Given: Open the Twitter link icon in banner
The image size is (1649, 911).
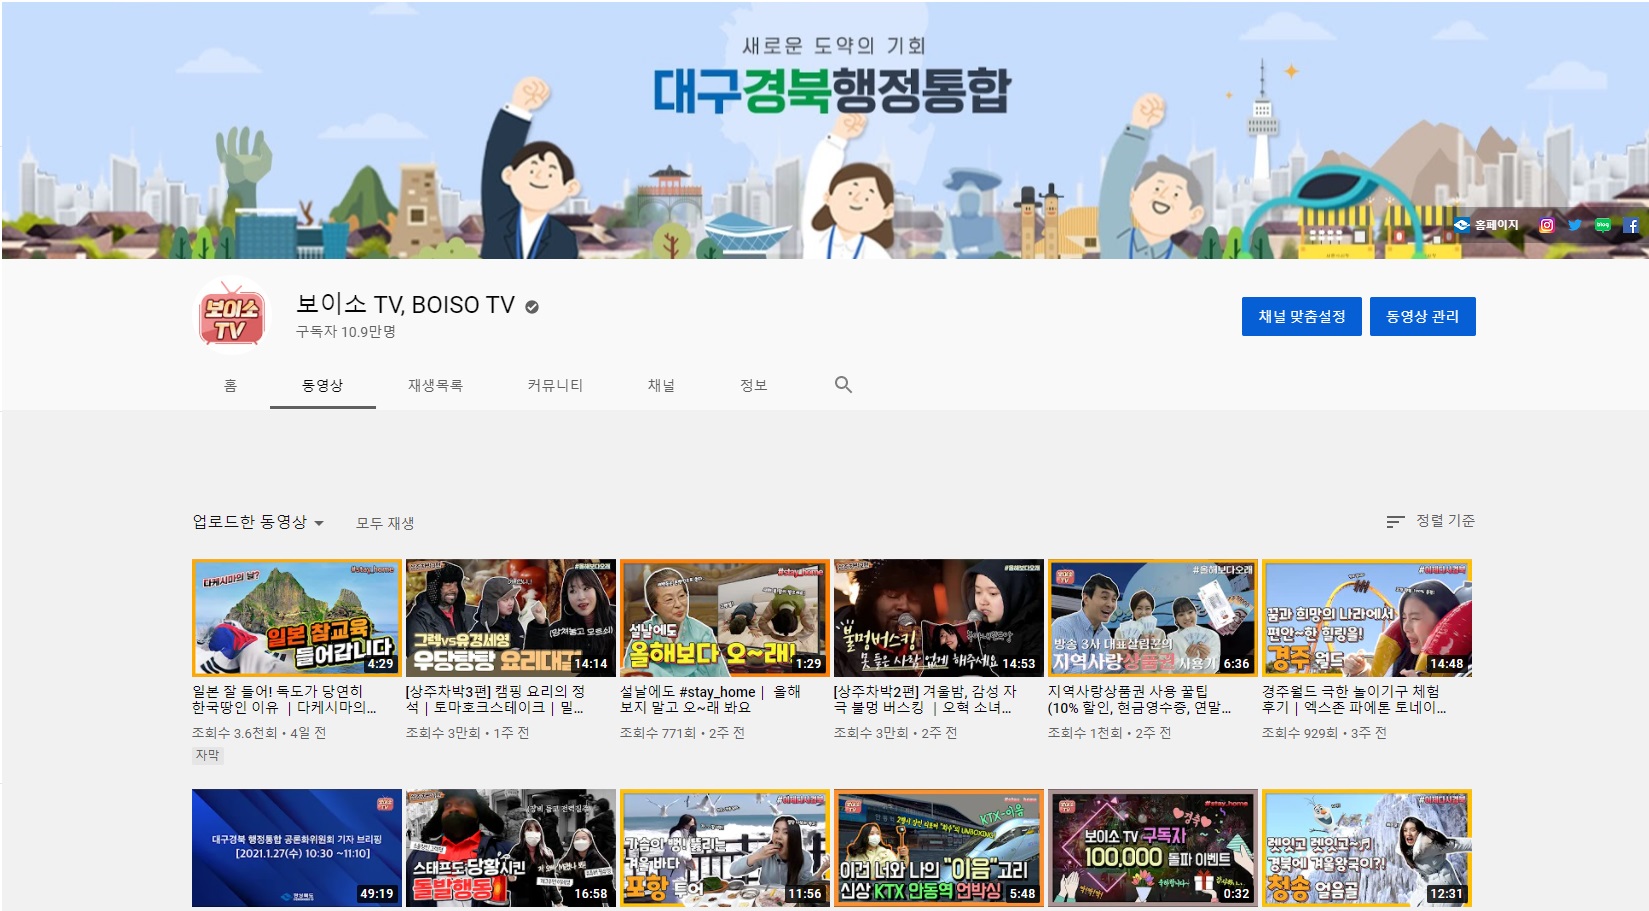Looking at the screenshot, I should 1574,225.
